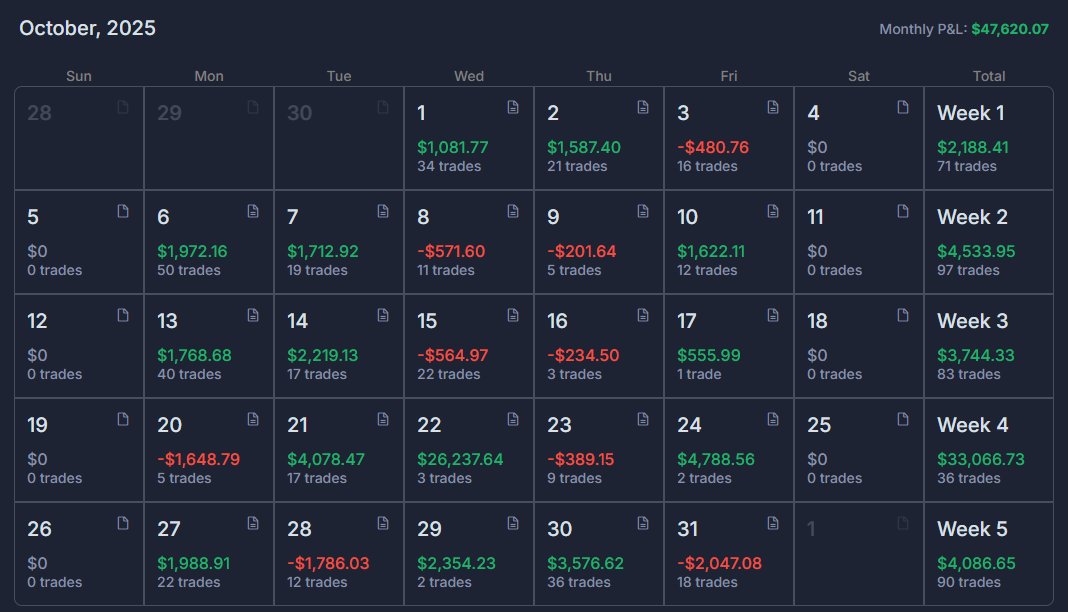Click the blank note icon on October 25
The height and width of the screenshot is (612, 1068).
tap(903, 419)
